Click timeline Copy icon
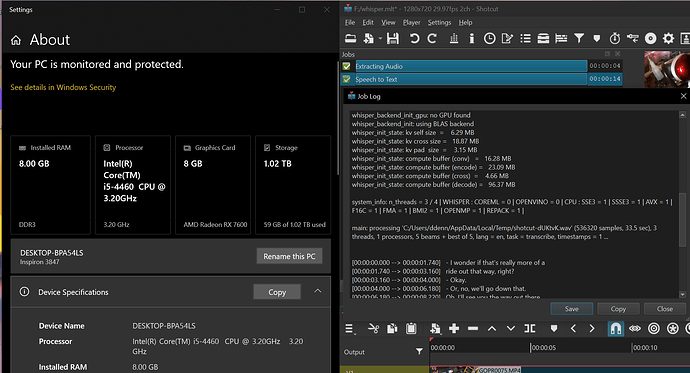Image resolution: width=690 pixels, height=373 pixels. (x=392, y=329)
